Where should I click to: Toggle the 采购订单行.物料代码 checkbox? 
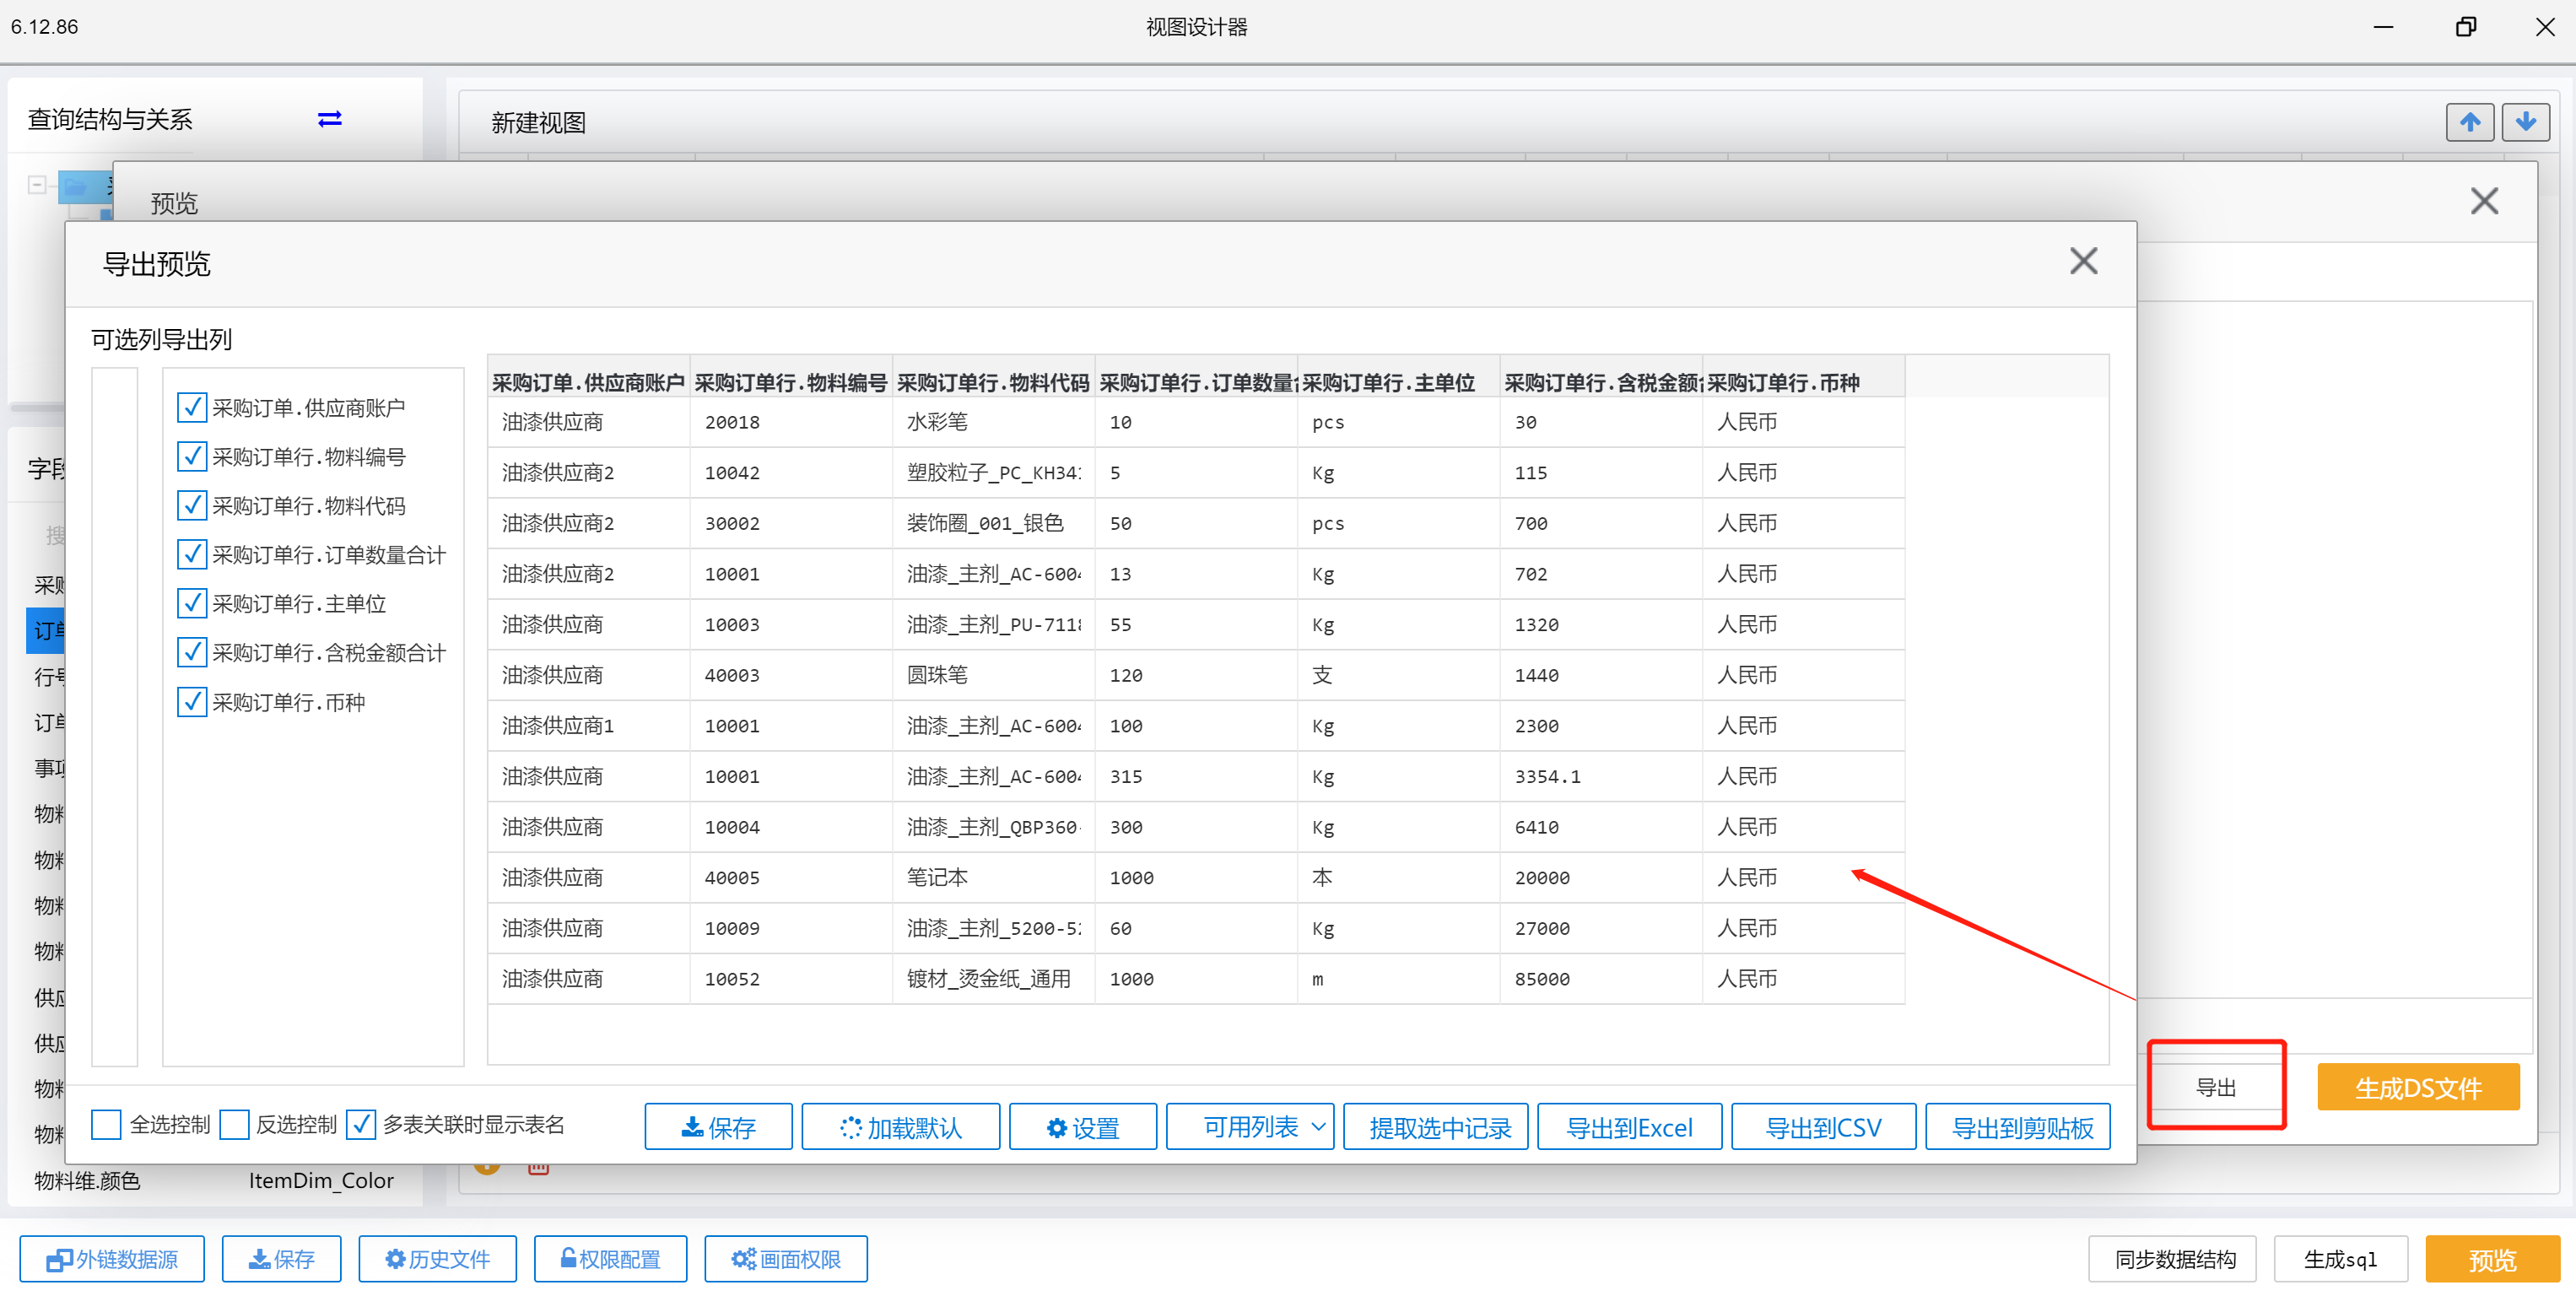click(191, 505)
